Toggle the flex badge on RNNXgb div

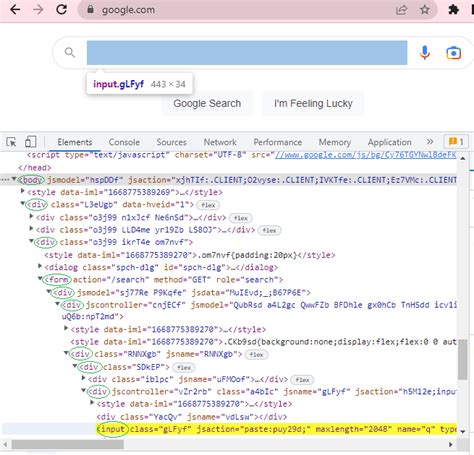[x=256, y=354]
